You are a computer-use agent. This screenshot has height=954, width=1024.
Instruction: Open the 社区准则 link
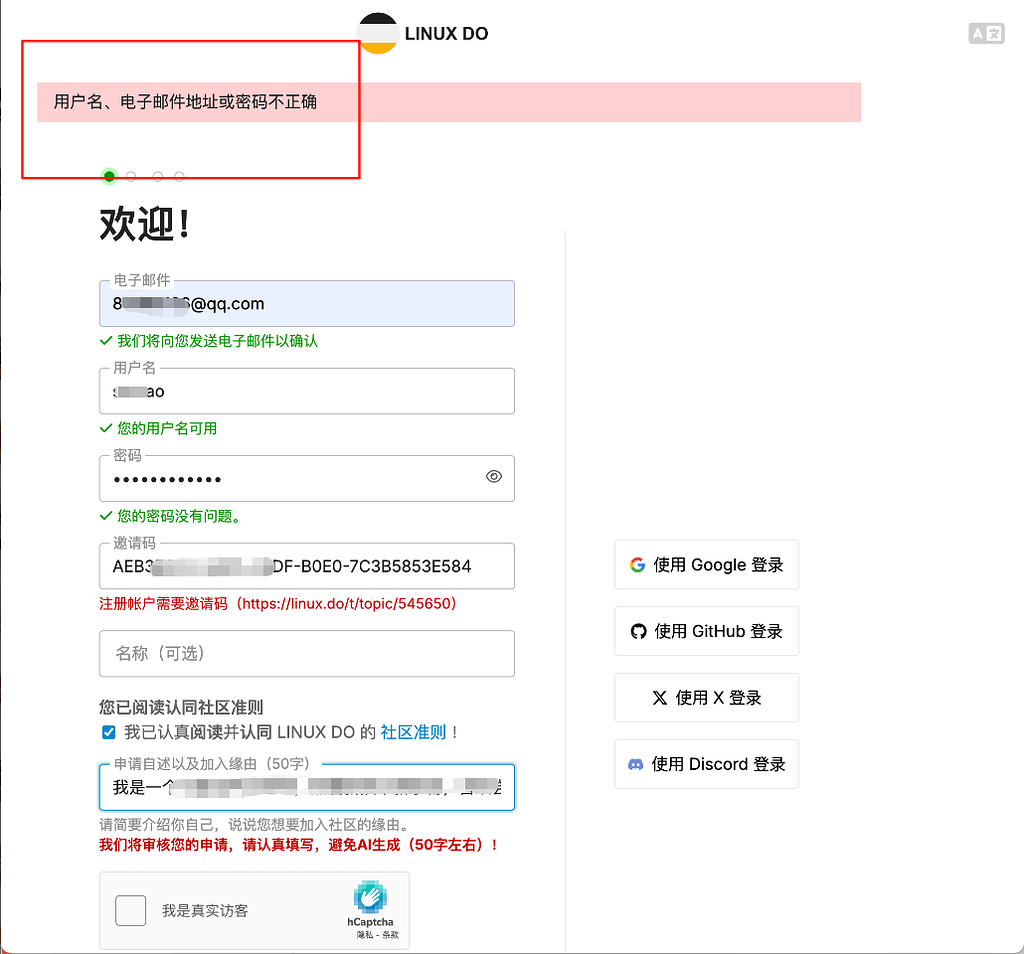pos(413,733)
